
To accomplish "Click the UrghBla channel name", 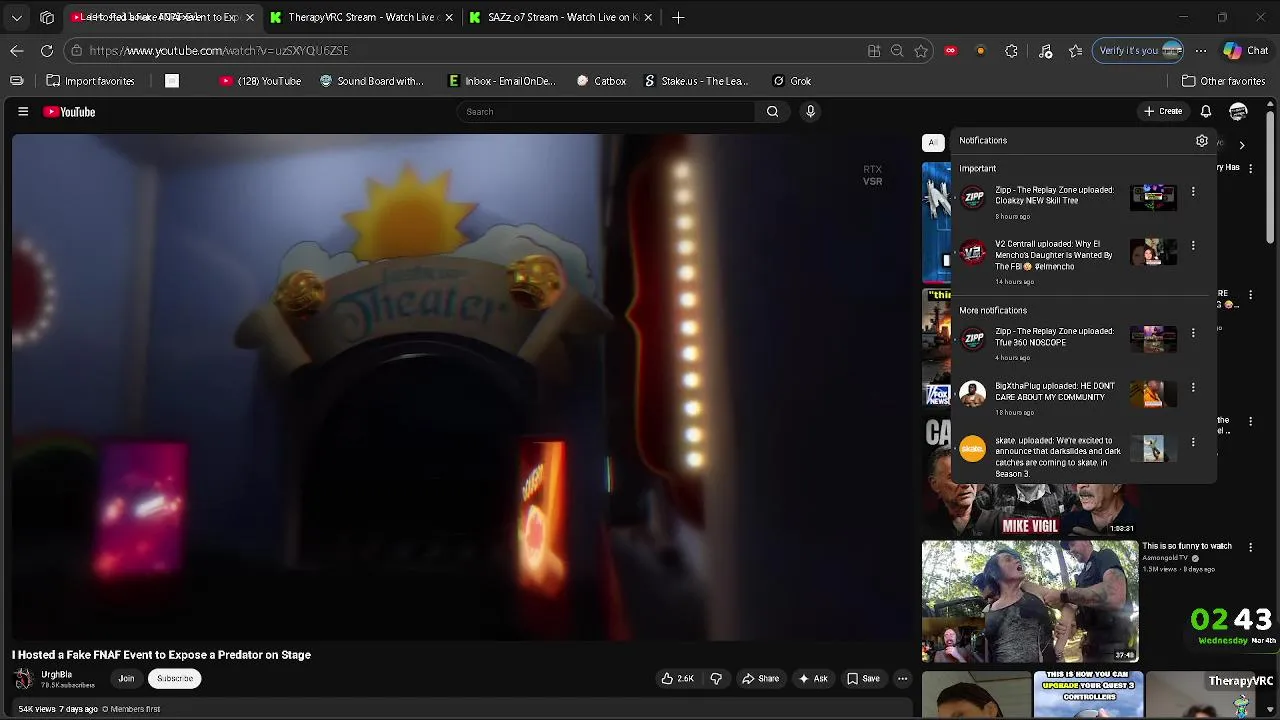I will [x=57, y=674].
